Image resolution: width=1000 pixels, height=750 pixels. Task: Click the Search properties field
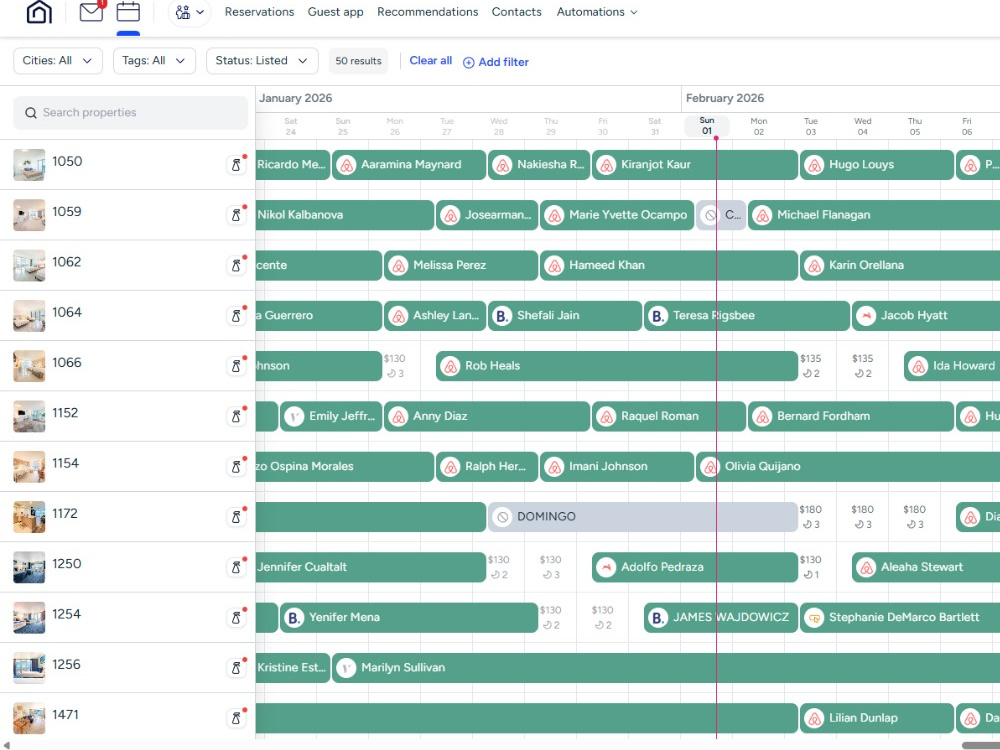tap(131, 113)
